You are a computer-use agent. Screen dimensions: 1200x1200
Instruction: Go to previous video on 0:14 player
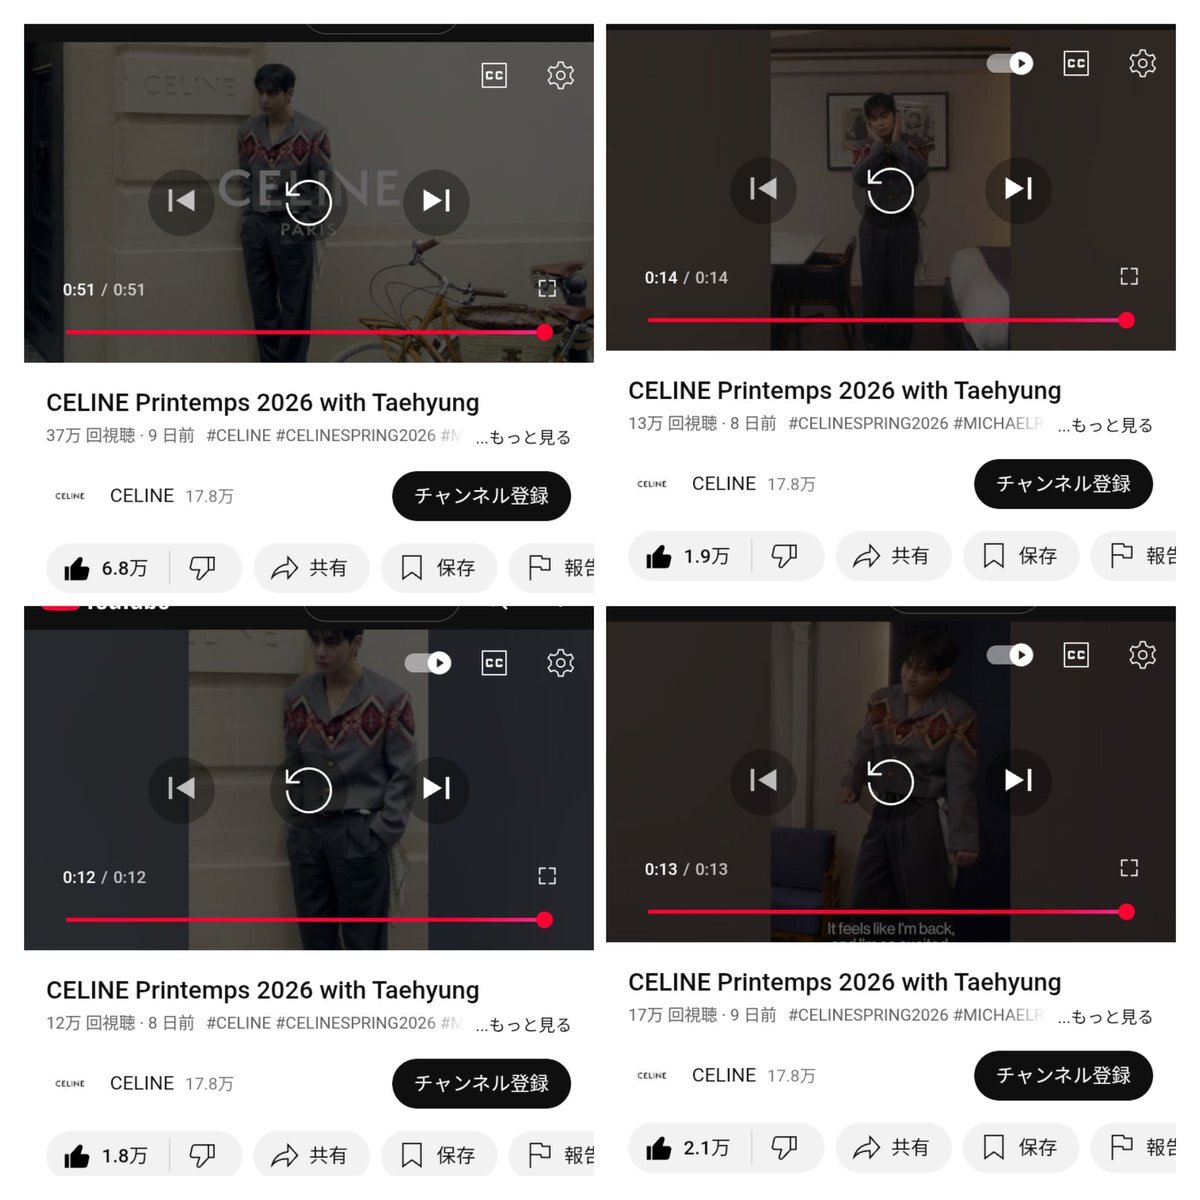(x=763, y=189)
